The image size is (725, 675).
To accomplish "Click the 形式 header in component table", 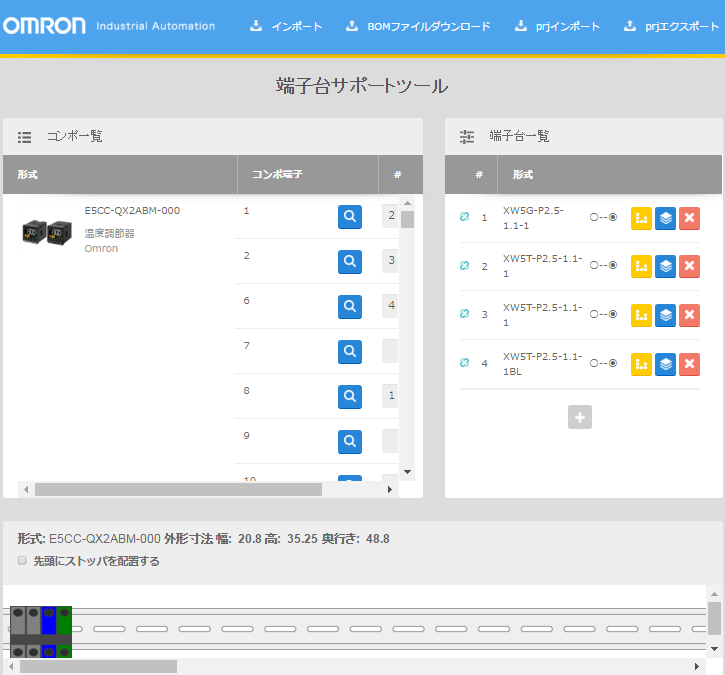I will pos(27,174).
